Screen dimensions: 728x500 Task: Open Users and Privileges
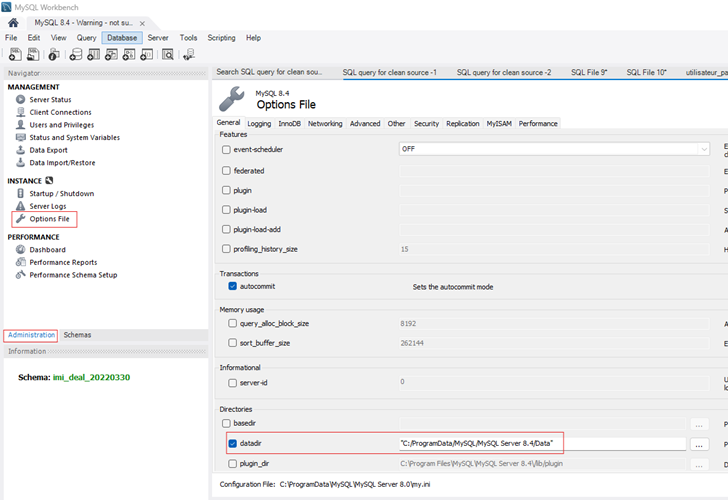(x=62, y=125)
